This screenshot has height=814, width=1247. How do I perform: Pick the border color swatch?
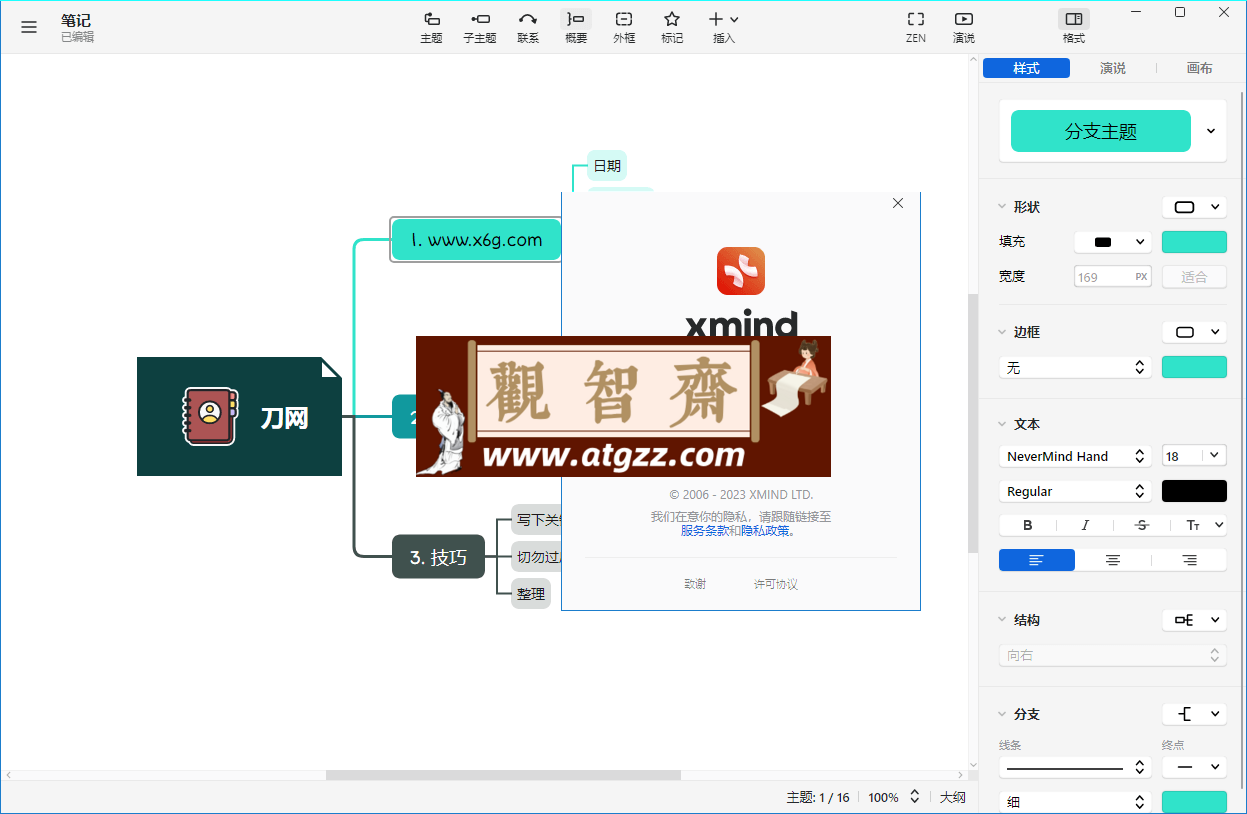tap(1194, 367)
